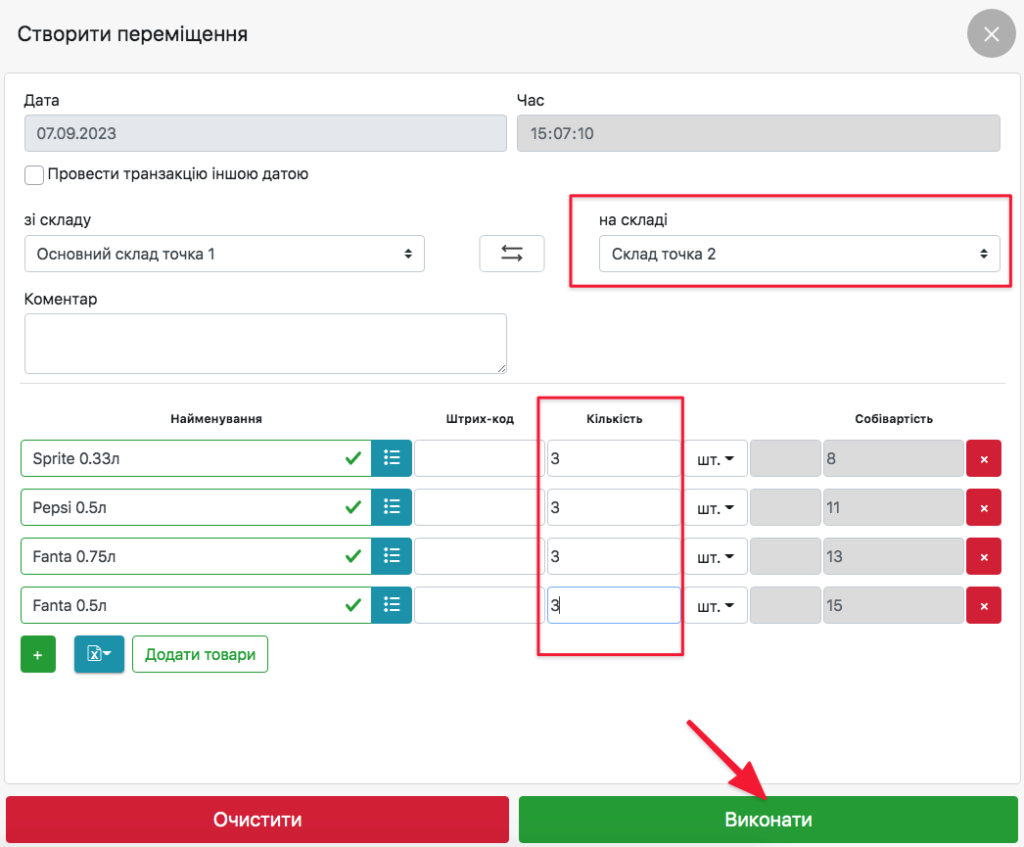Open product list icon for Fanta 0.75л
This screenshot has height=847, width=1024.
pos(391,556)
